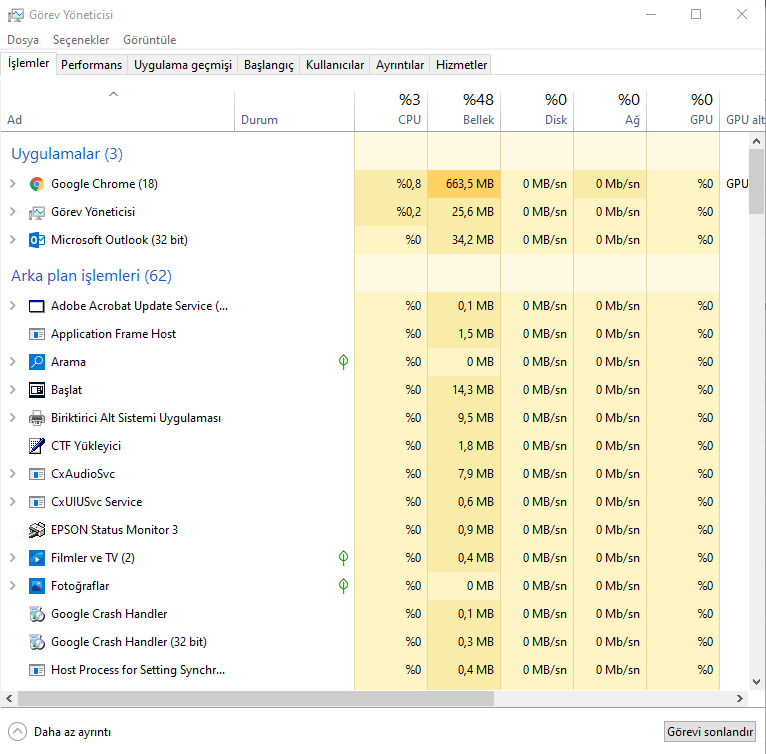Switch to the Performans tab
This screenshot has height=754, width=766.
click(91, 65)
